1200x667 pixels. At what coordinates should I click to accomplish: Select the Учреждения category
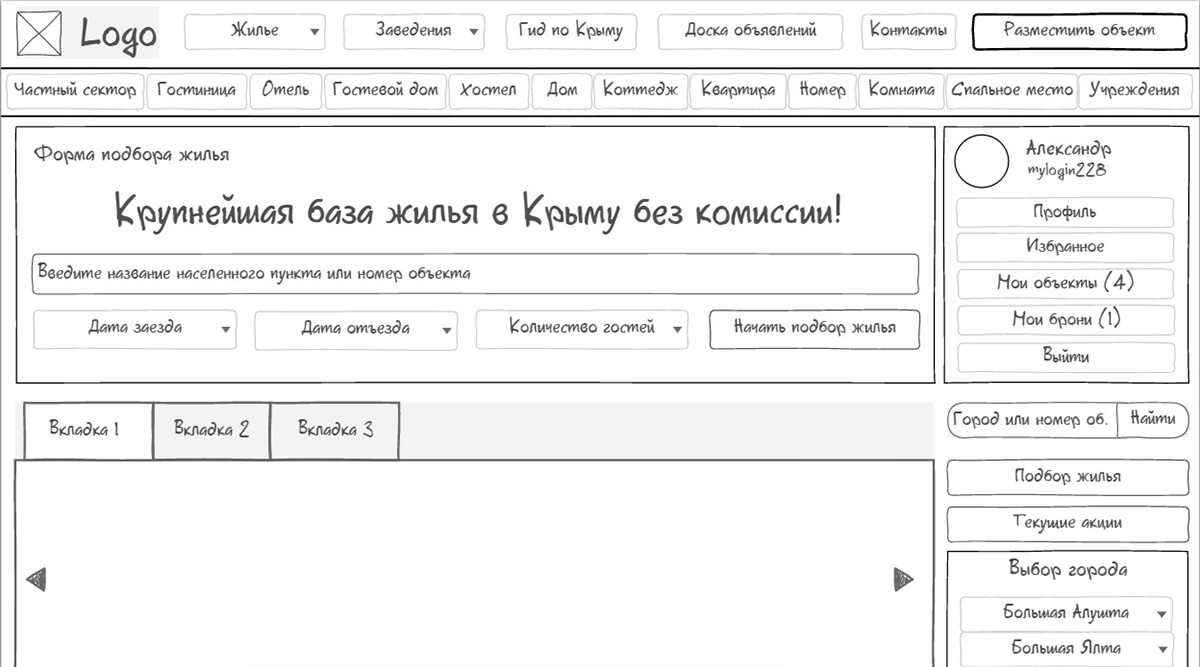(1135, 91)
